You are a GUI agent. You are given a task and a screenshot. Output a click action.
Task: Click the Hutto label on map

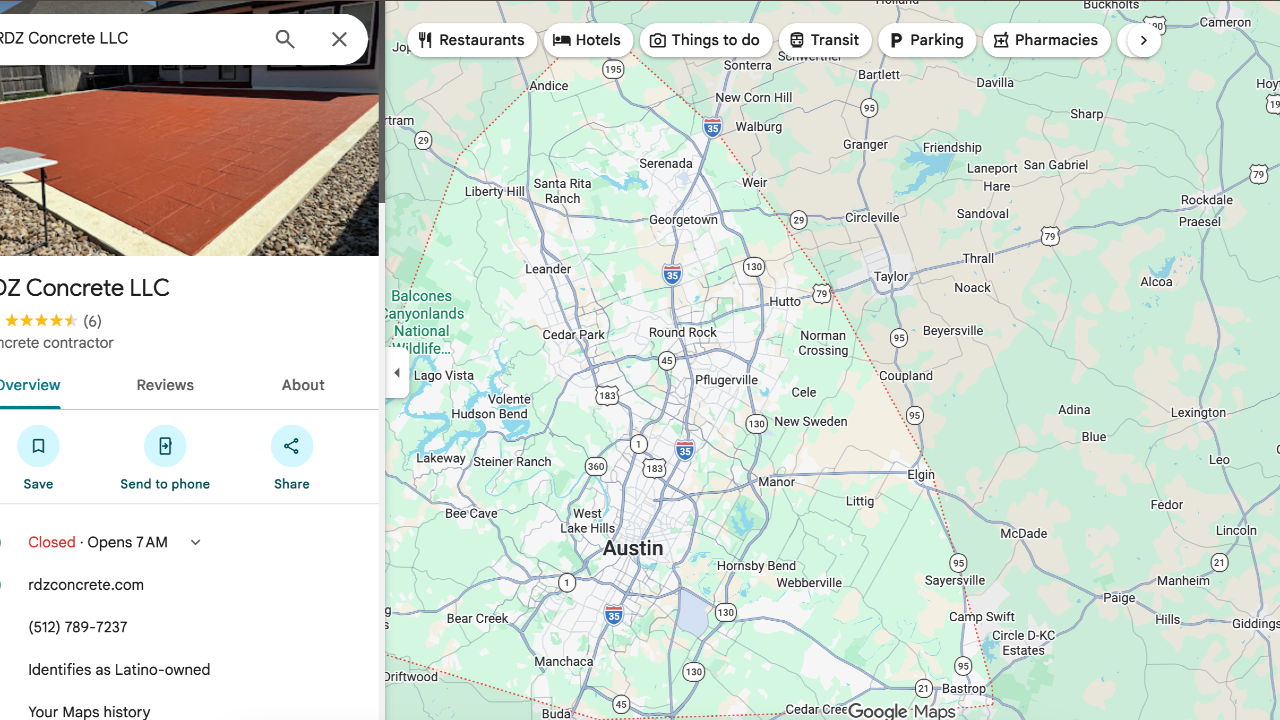click(x=786, y=301)
